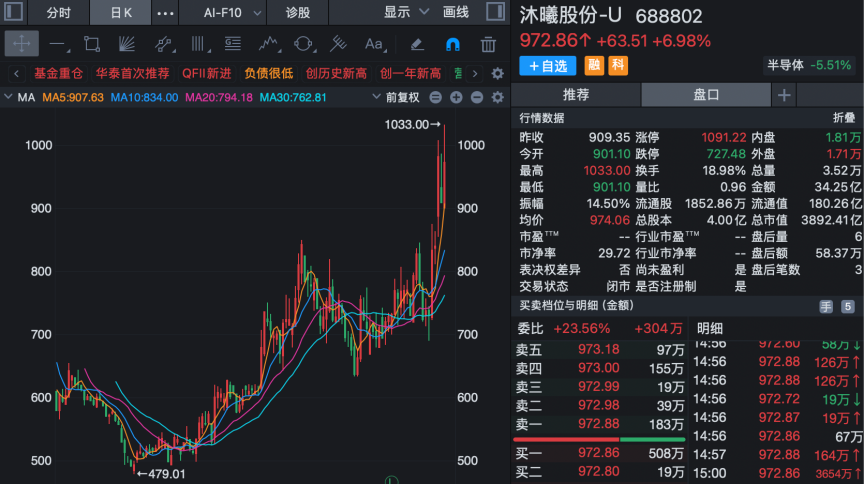Click the 15:00 trade detail row
Screen dimensions: 864x484
click(x=776, y=474)
